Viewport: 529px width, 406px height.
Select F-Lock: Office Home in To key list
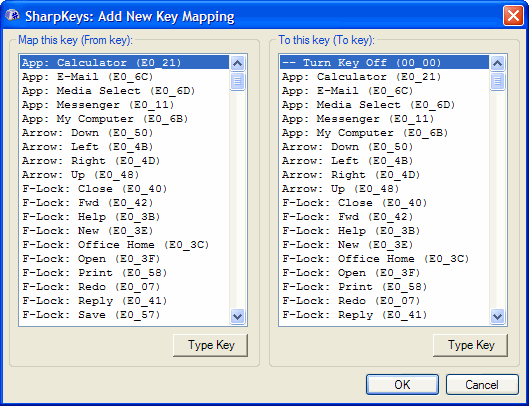[385, 259]
